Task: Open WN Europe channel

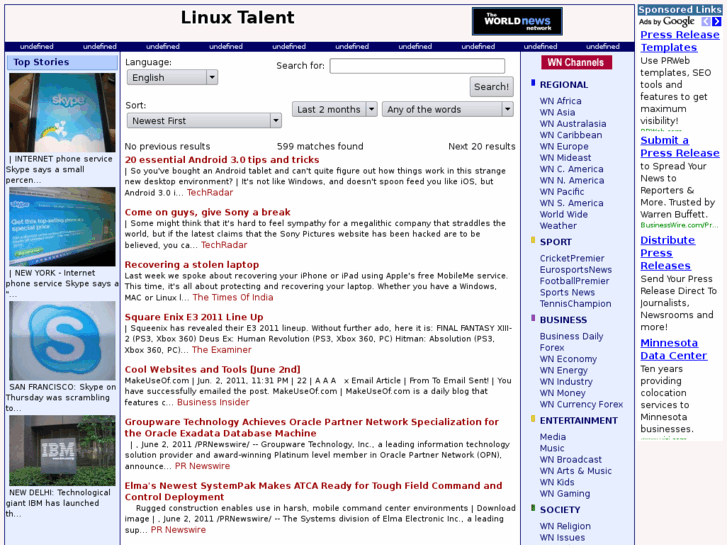Action: 564,147
